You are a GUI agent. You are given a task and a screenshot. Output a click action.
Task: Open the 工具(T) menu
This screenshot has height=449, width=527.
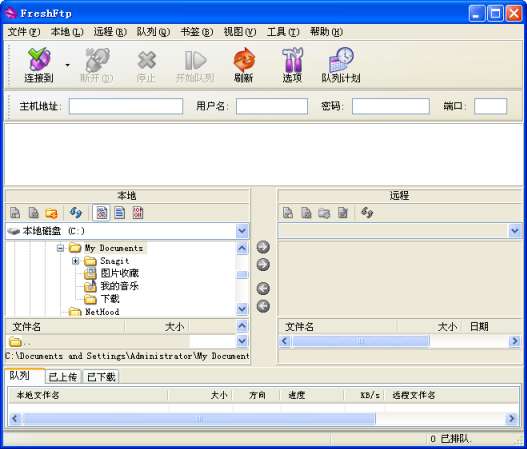tap(283, 32)
